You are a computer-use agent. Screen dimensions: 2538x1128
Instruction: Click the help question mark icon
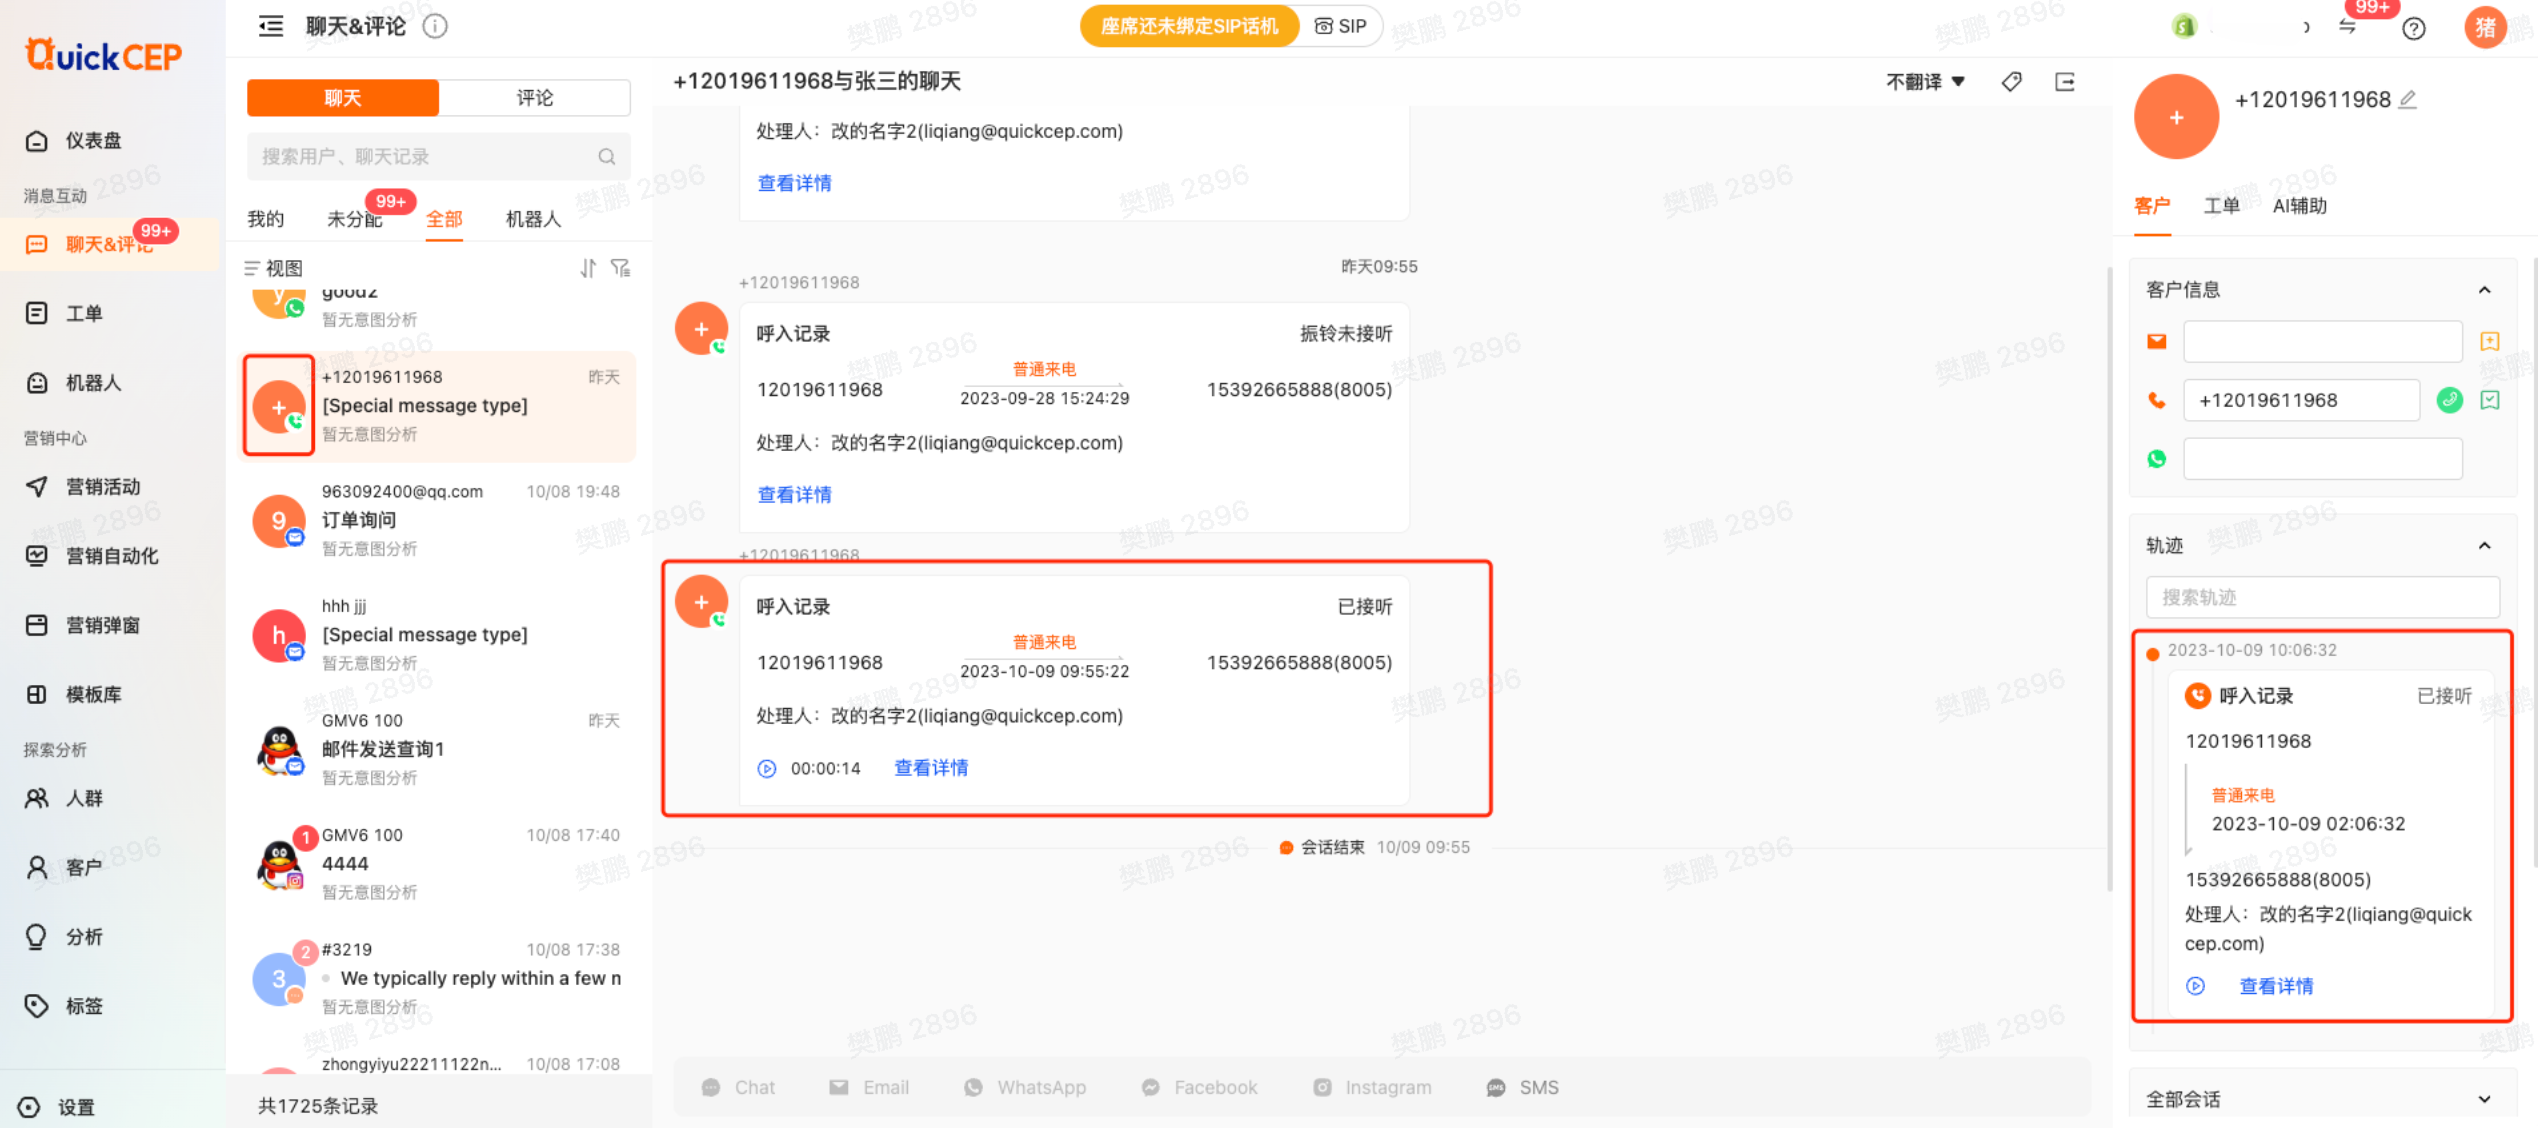[x=2413, y=28]
